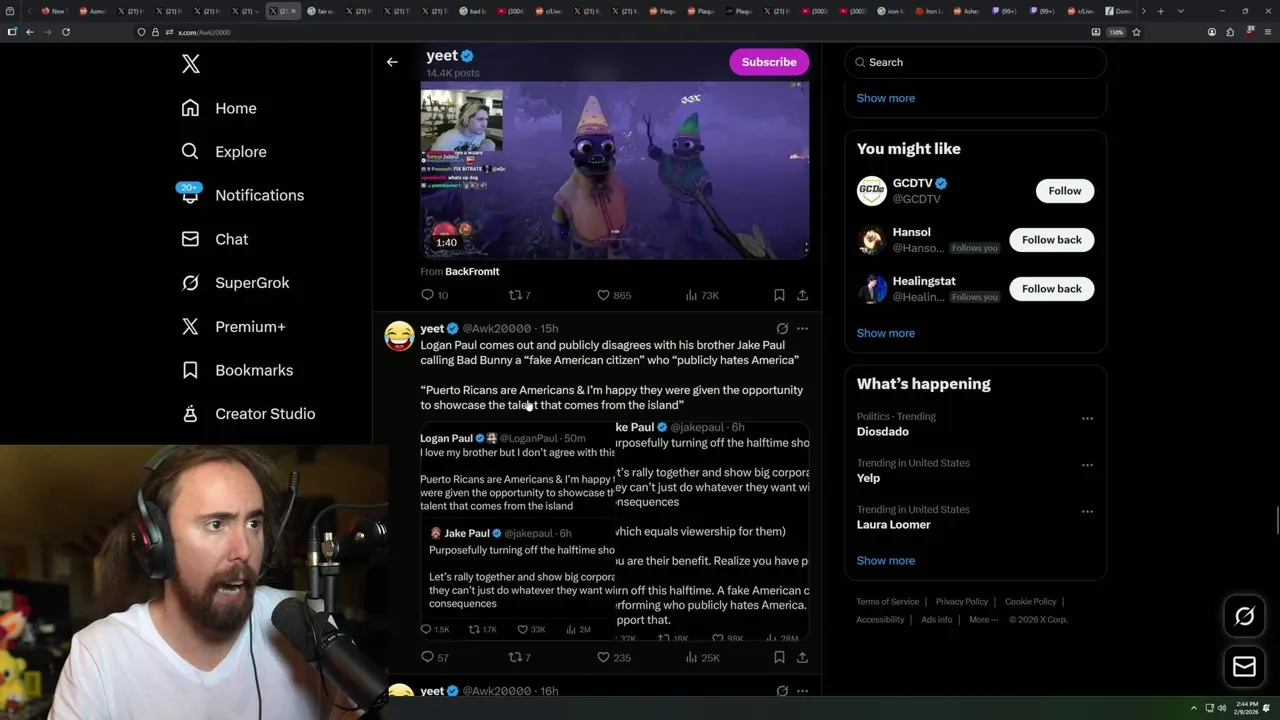Open the BackFromIt source link

[x=472, y=271]
